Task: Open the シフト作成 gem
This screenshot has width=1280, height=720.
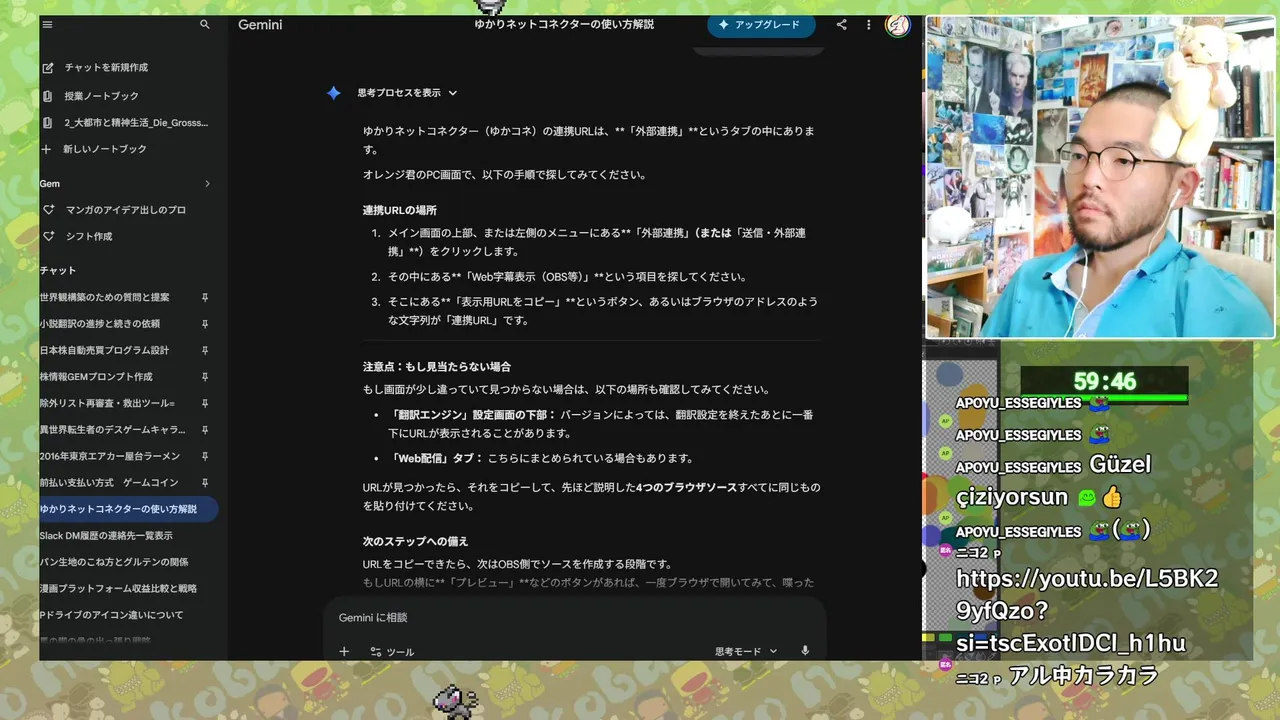Action: coord(89,236)
